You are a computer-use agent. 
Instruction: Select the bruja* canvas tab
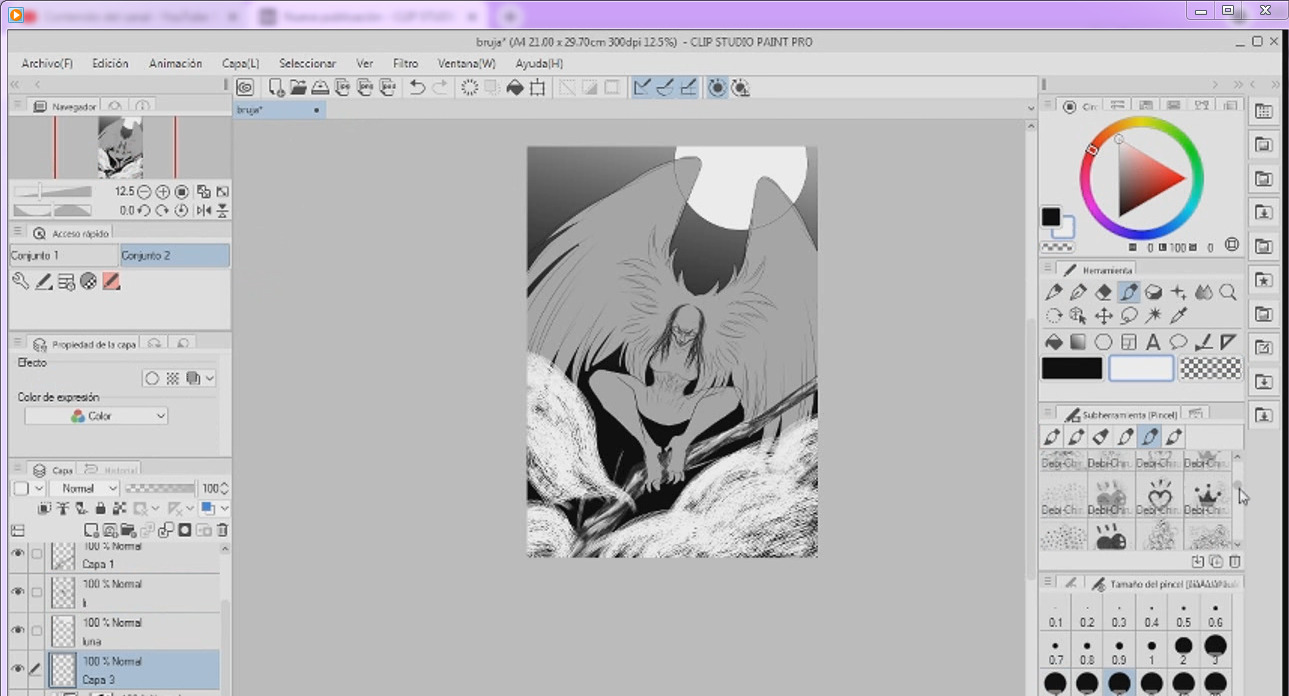click(279, 110)
